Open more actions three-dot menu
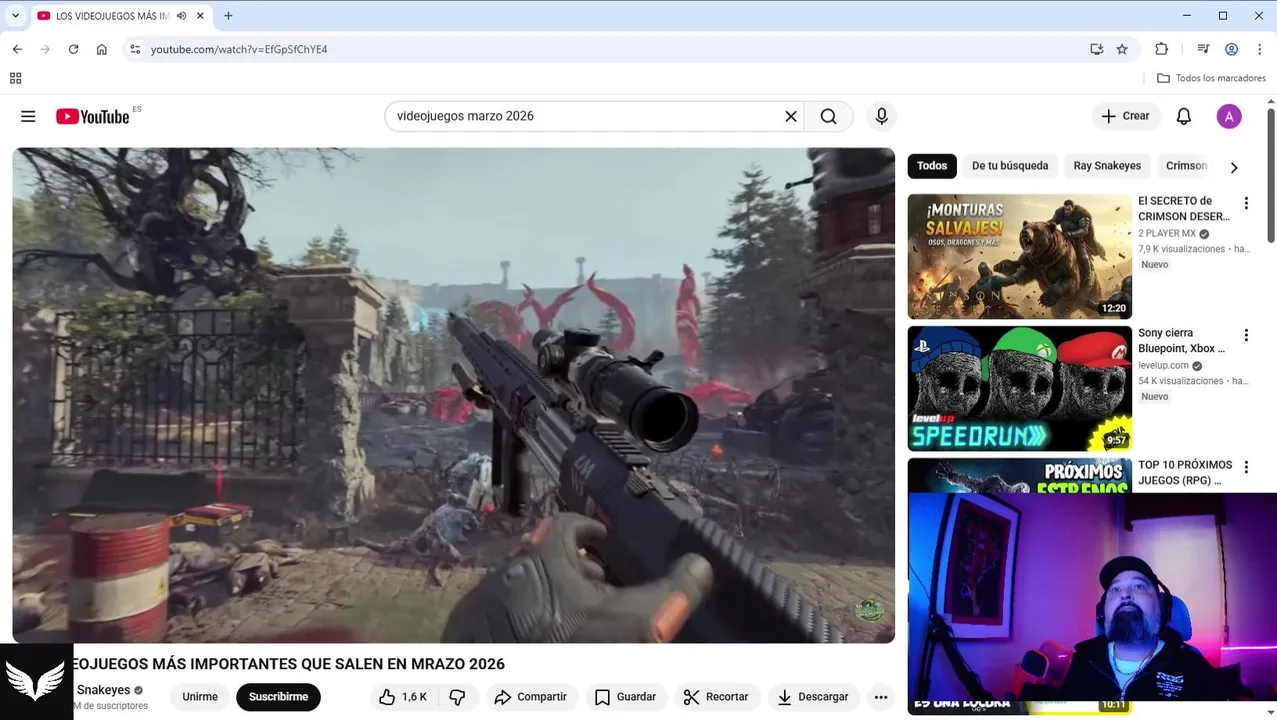The image size is (1277, 720). 881,697
